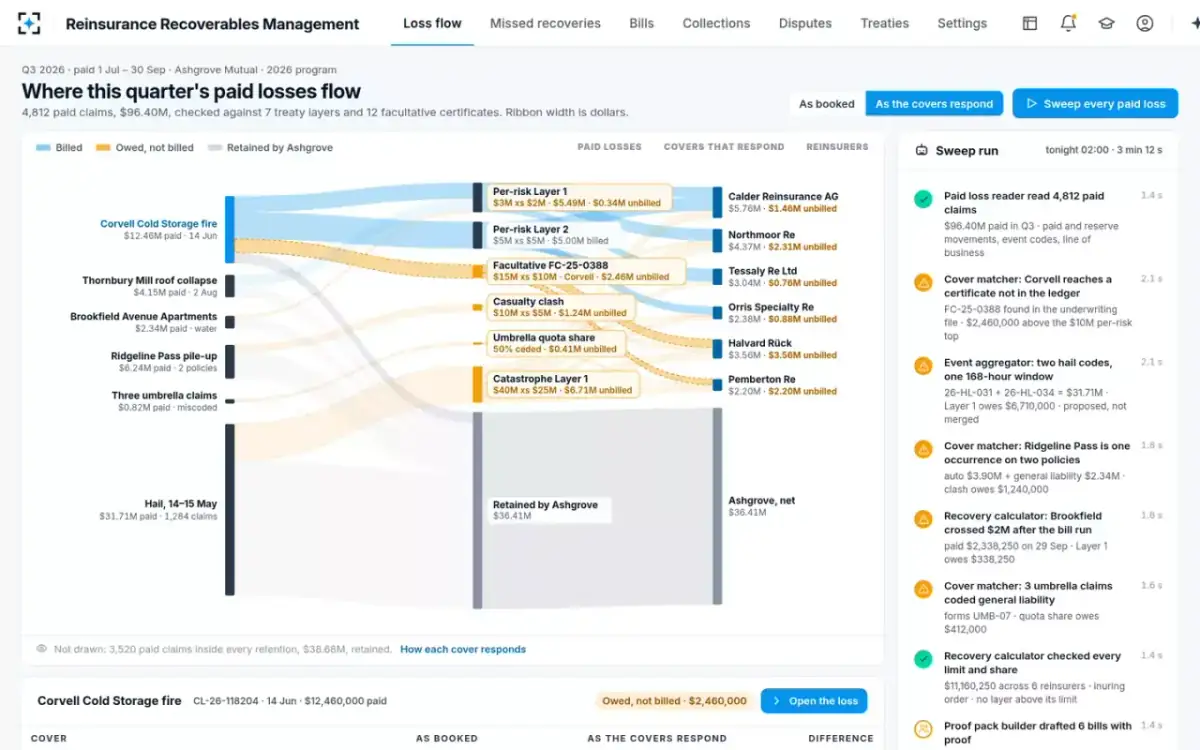Open How each cover responds link
This screenshot has width=1200, height=750.
point(463,649)
